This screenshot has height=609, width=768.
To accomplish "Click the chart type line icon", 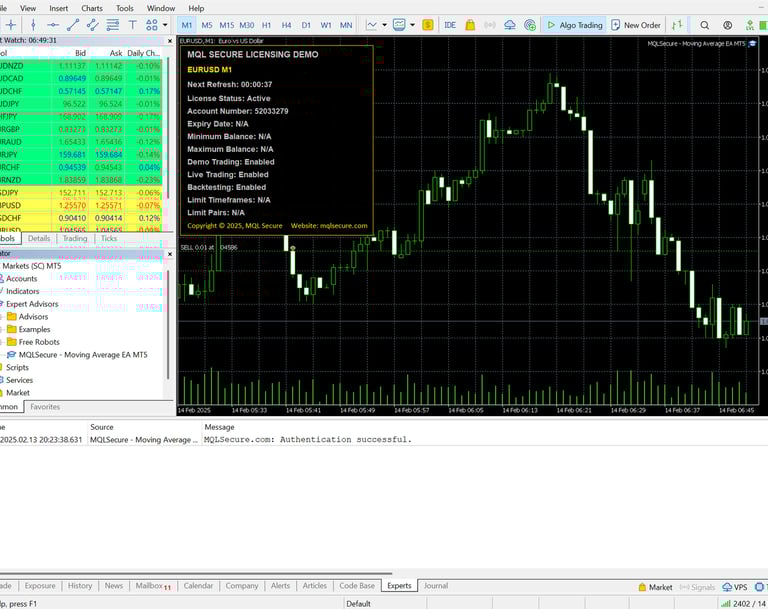I will [372, 25].
